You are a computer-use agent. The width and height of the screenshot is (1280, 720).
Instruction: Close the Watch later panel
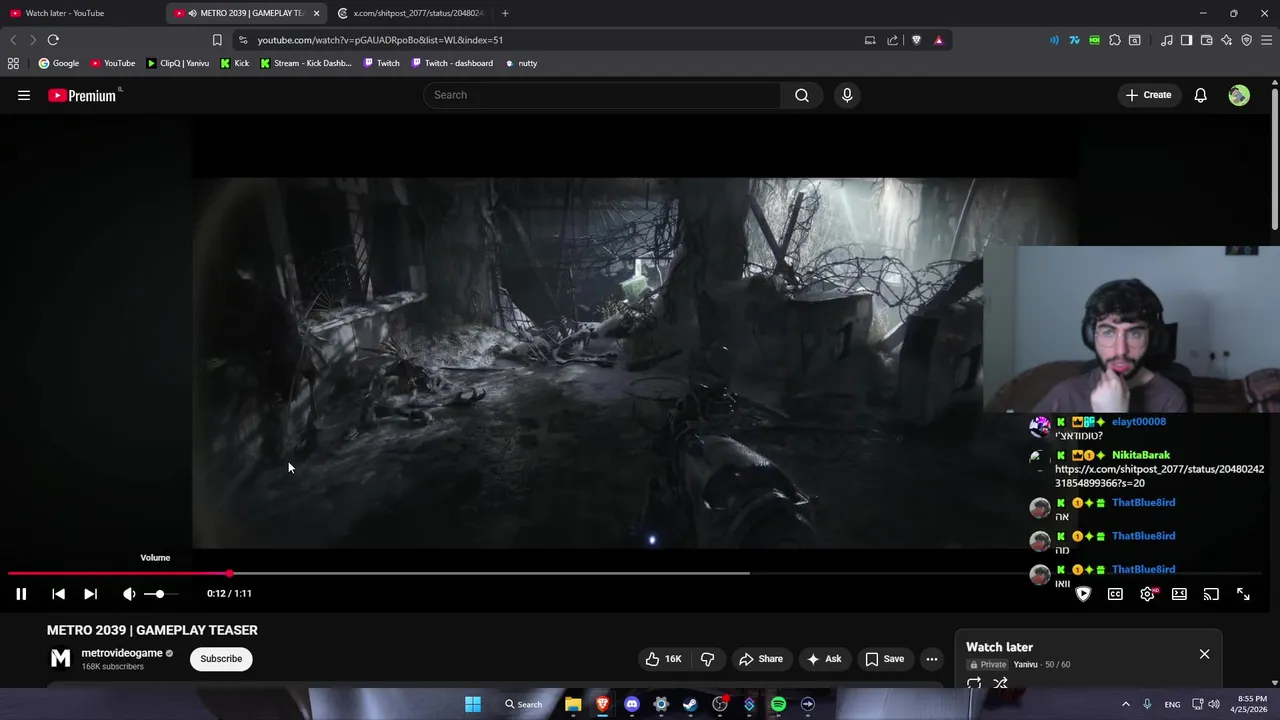pos(1204,654)
